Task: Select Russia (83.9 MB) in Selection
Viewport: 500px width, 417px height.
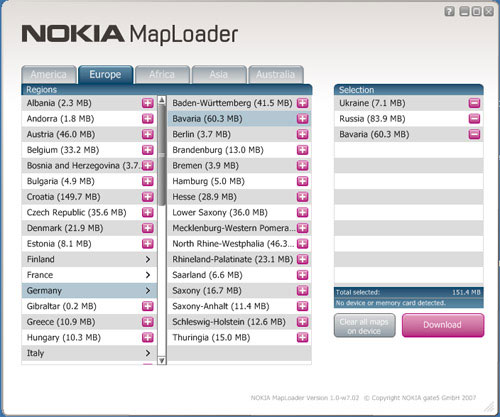Action: pyautogui.click(x=372, y=119)
